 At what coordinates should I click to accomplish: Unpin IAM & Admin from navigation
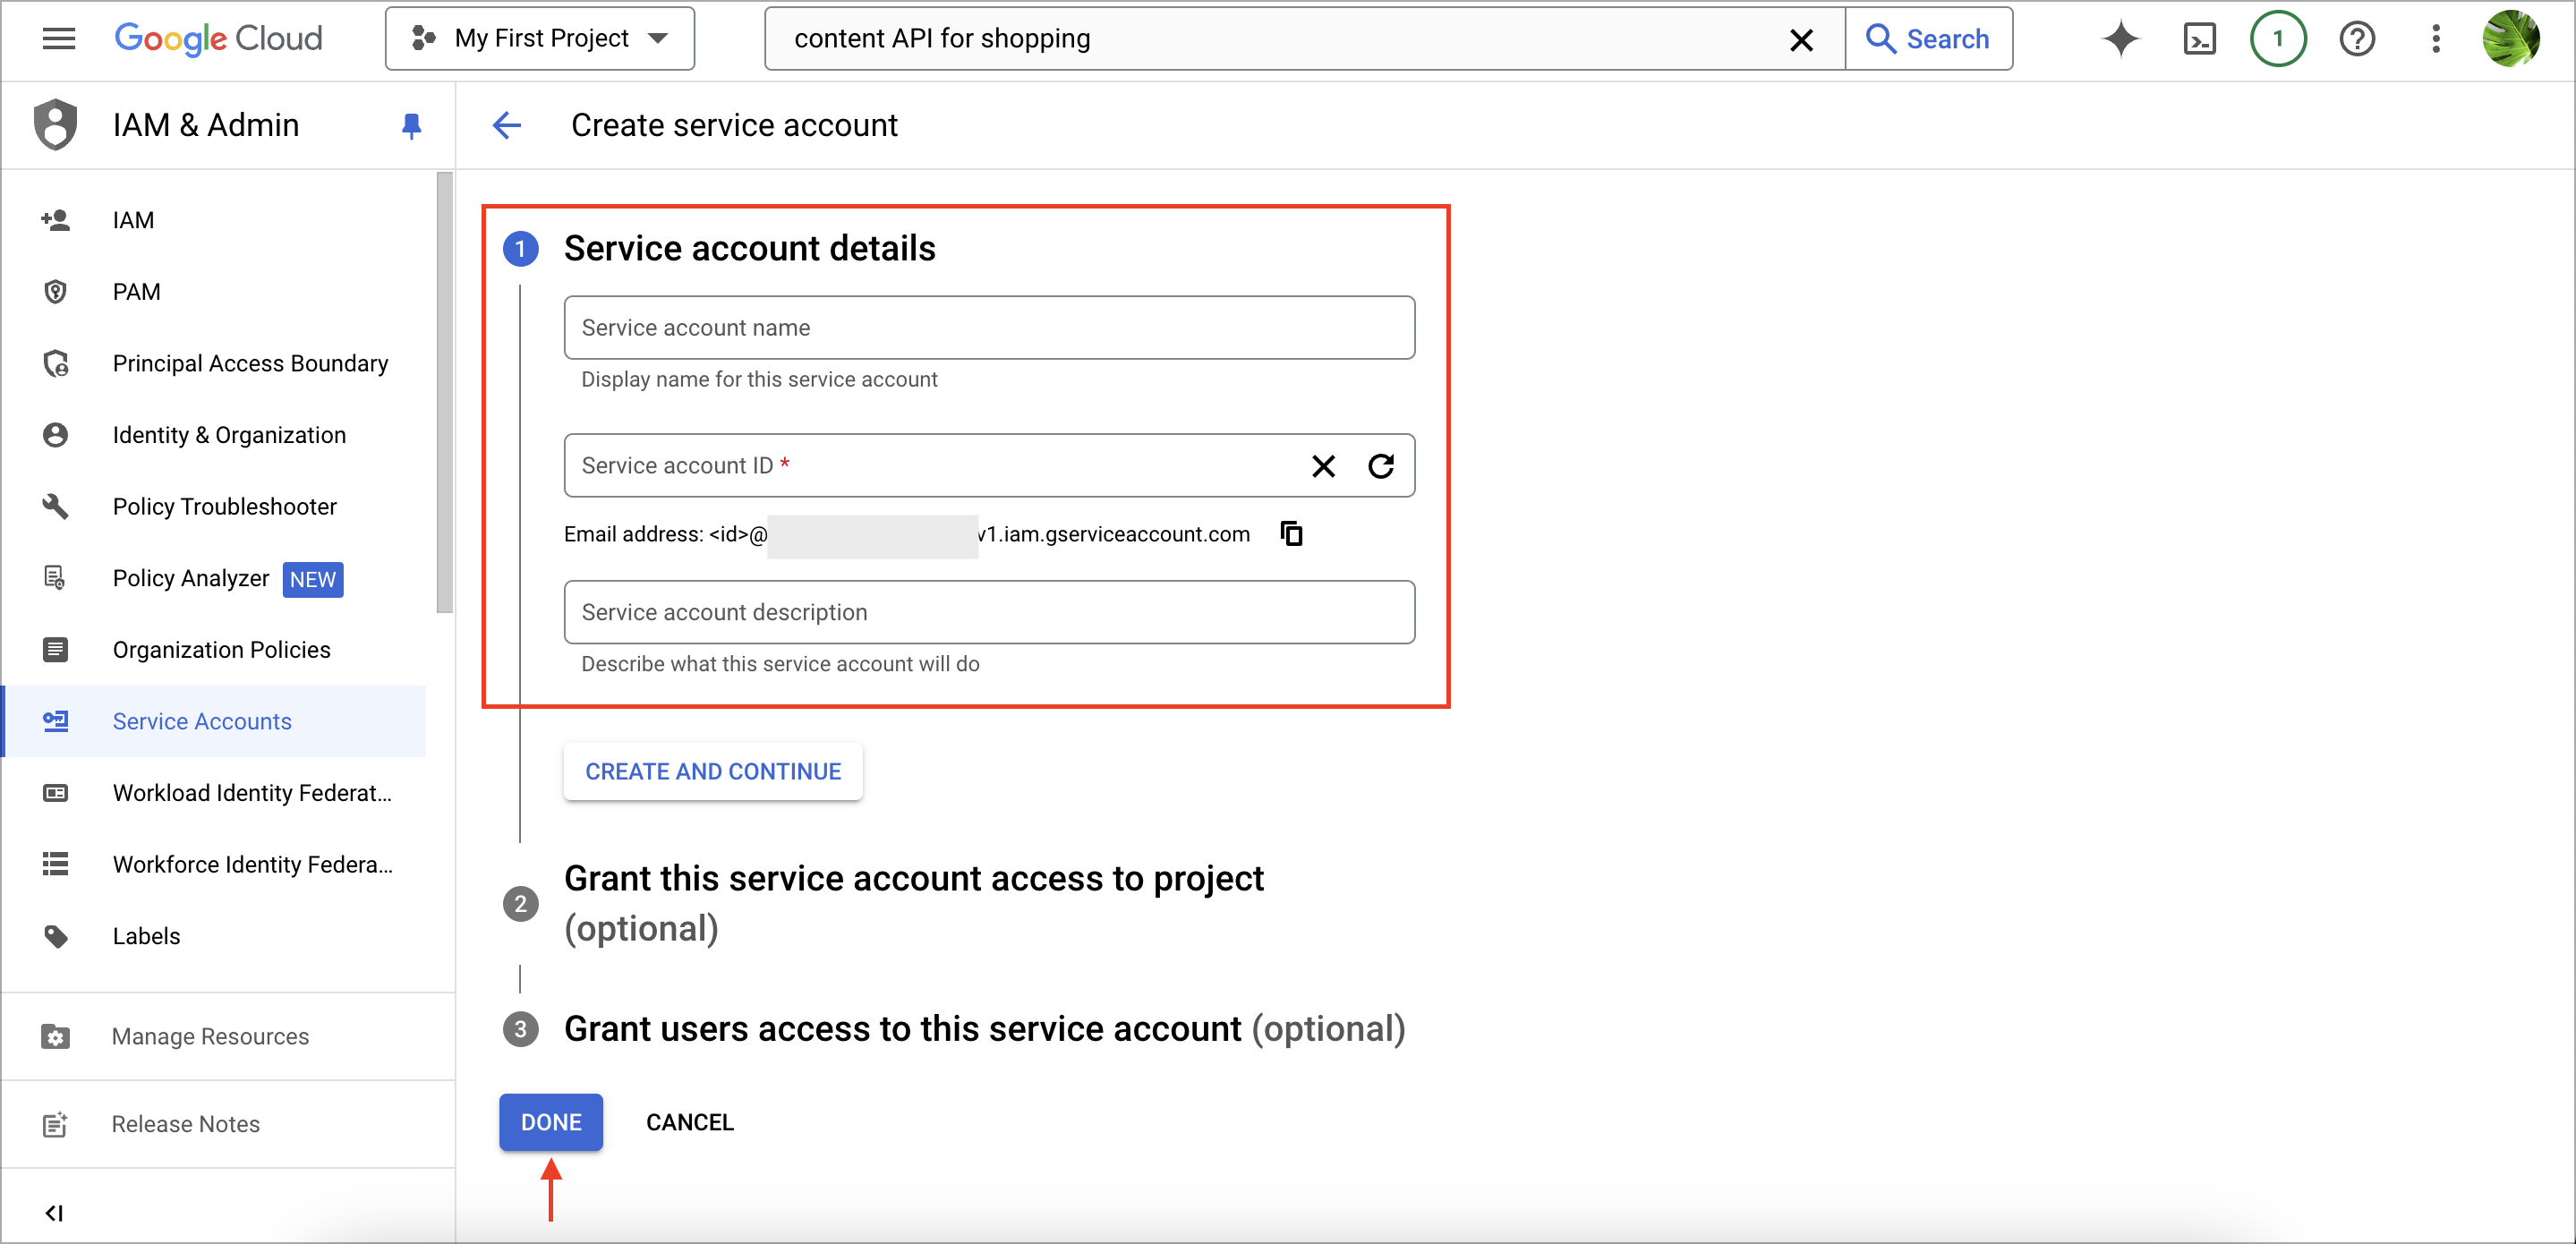[411, 126]
